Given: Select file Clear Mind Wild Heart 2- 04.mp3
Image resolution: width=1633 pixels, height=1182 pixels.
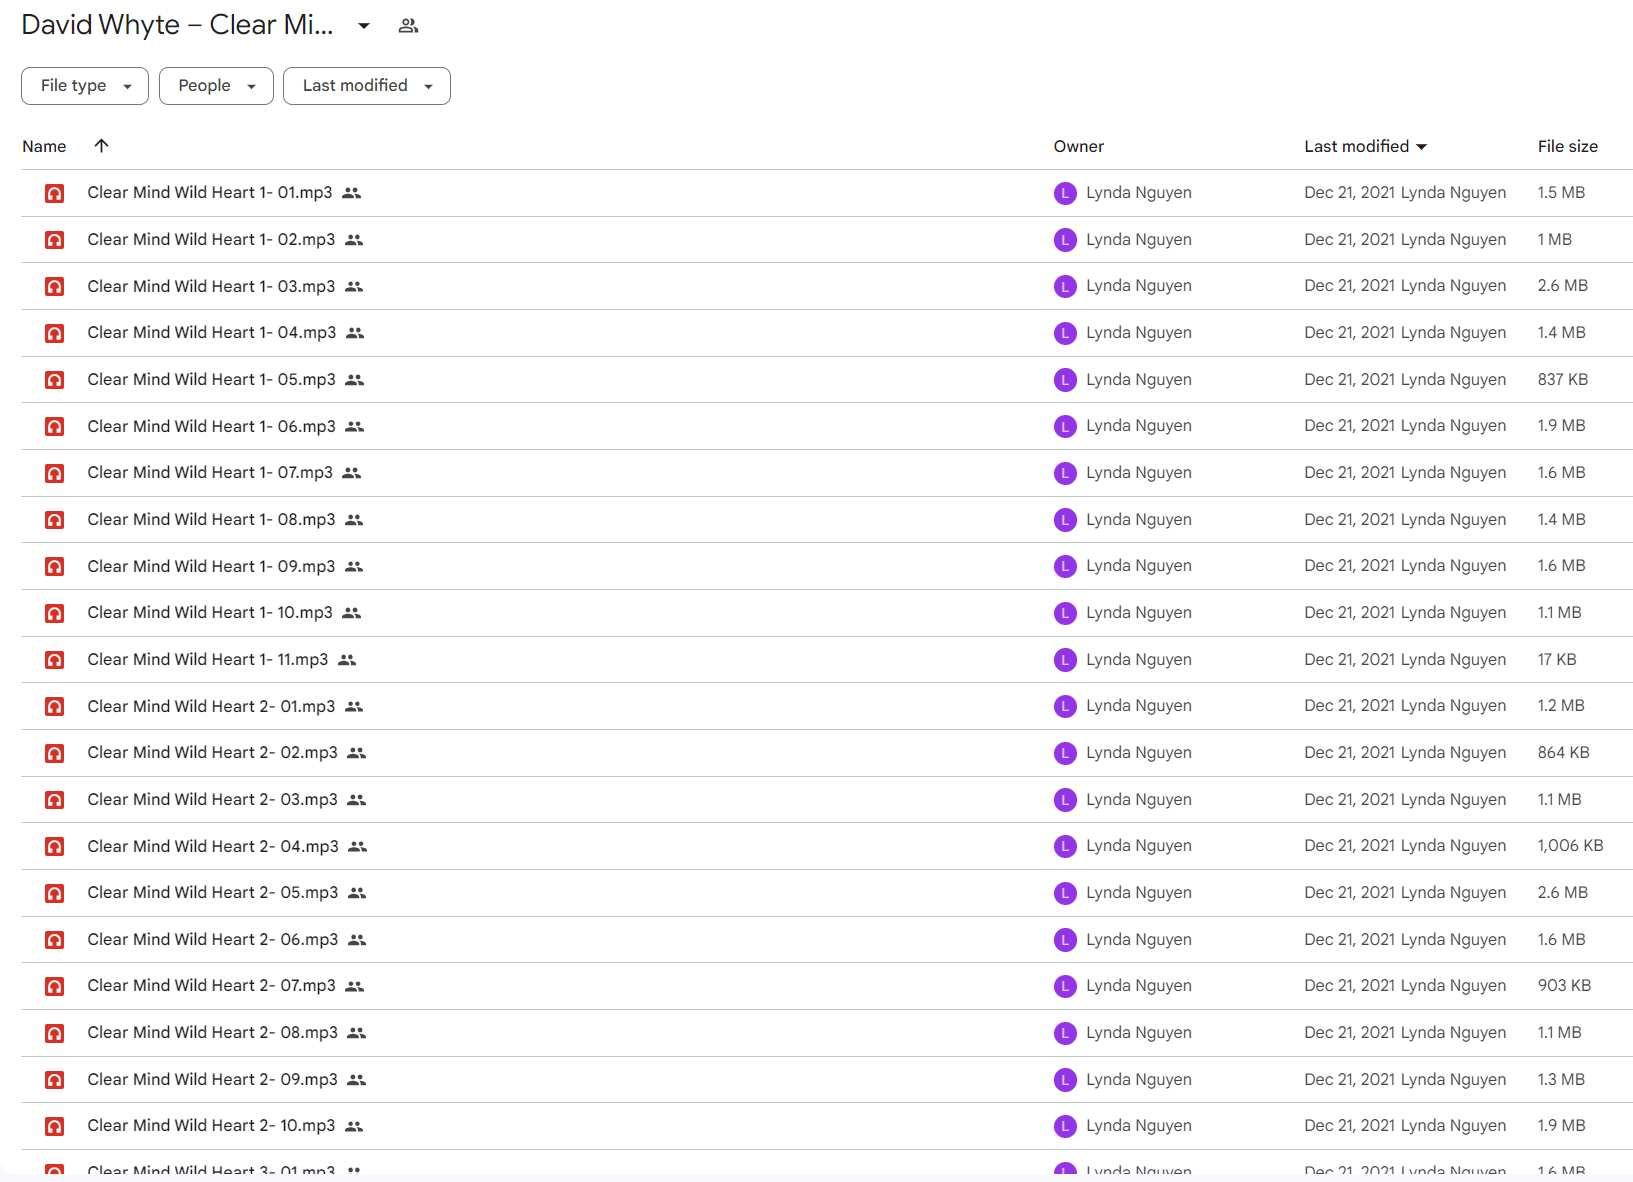Looking at the screenshot, I should [827, 846].
